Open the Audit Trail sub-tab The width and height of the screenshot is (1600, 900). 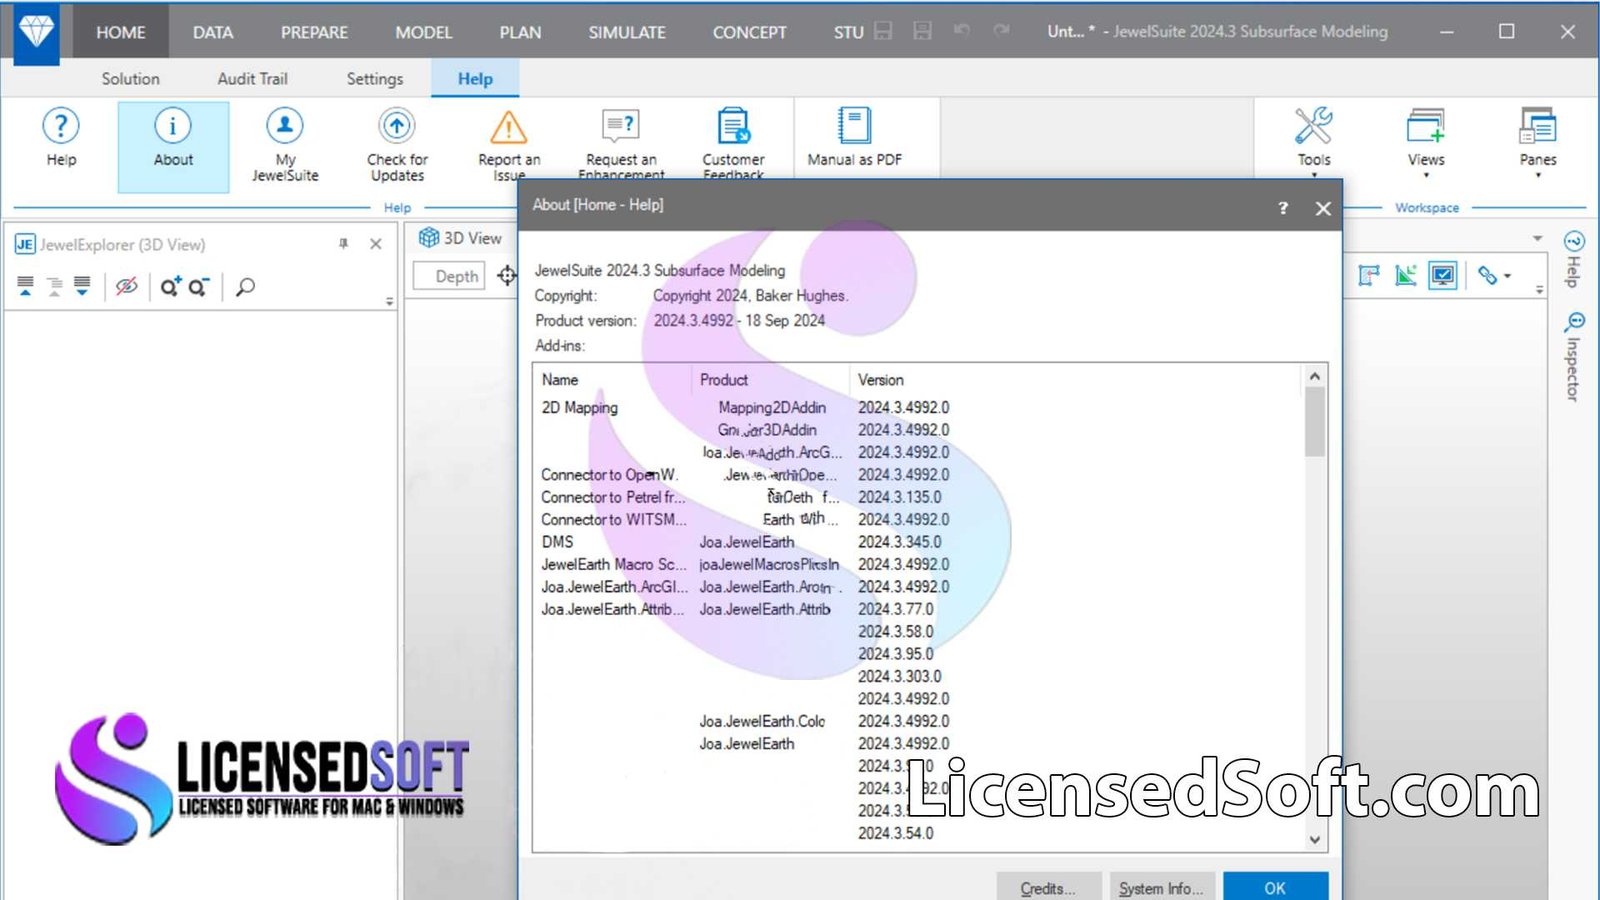[x=252, y=78]
